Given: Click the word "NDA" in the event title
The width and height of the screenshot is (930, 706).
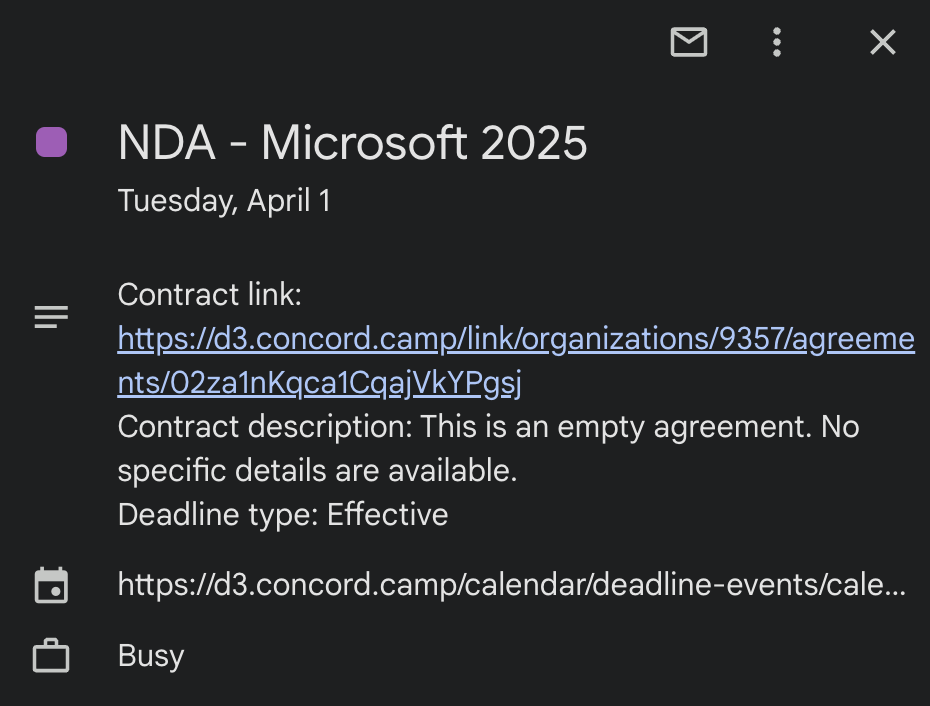Looking at the screenshot, I should [166, 144].
